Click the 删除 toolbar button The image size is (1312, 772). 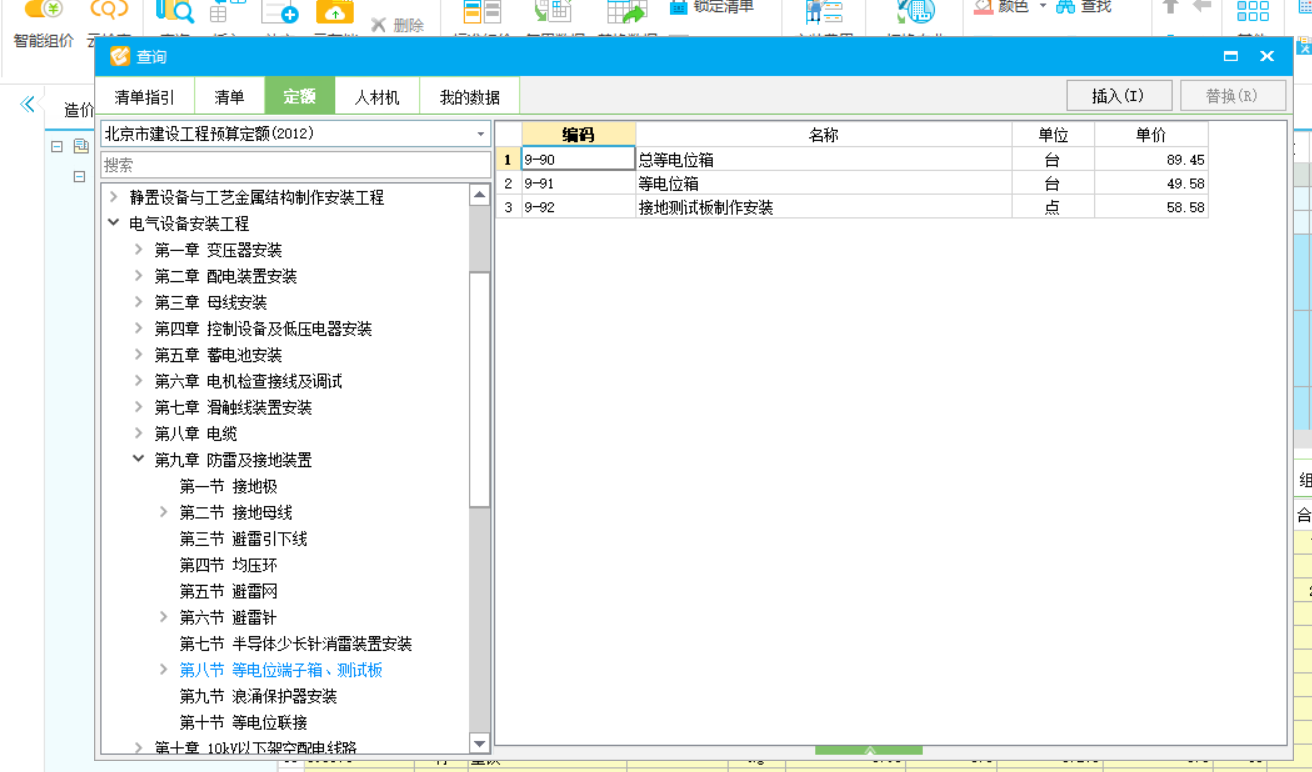point(397,25)
